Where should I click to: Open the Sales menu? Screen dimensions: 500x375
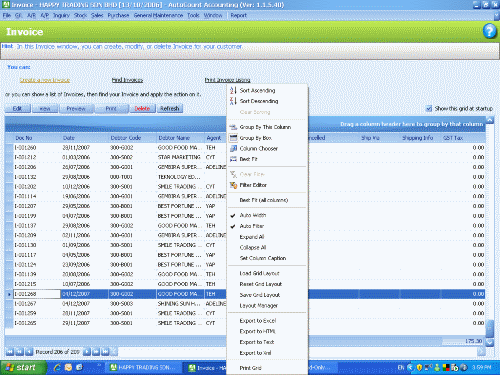tap(97, 15)
